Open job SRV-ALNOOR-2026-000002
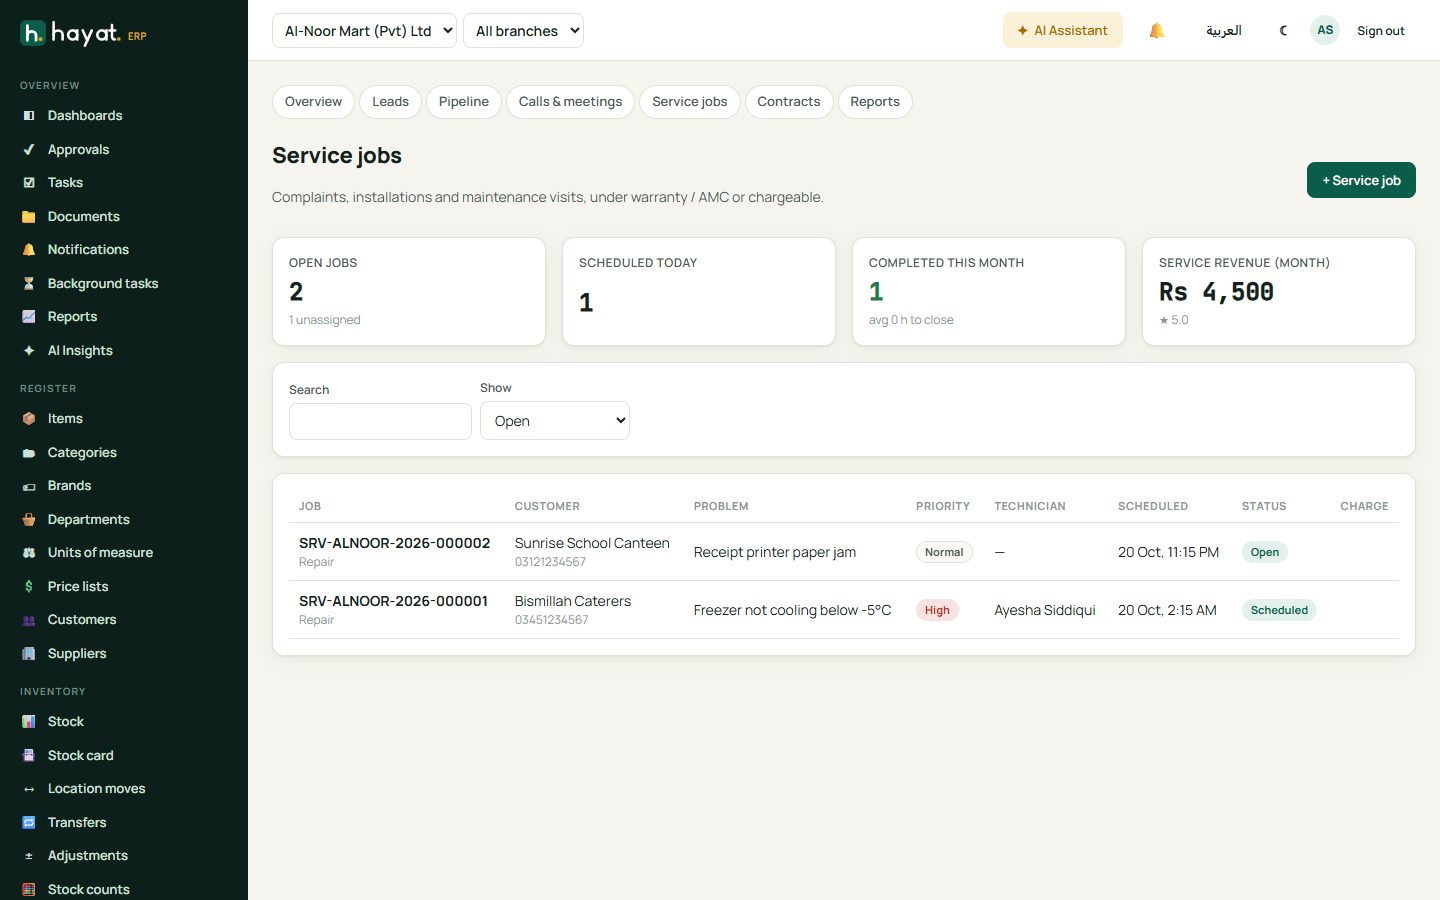Screen dimensions: 1440x900 click(394, 543)
